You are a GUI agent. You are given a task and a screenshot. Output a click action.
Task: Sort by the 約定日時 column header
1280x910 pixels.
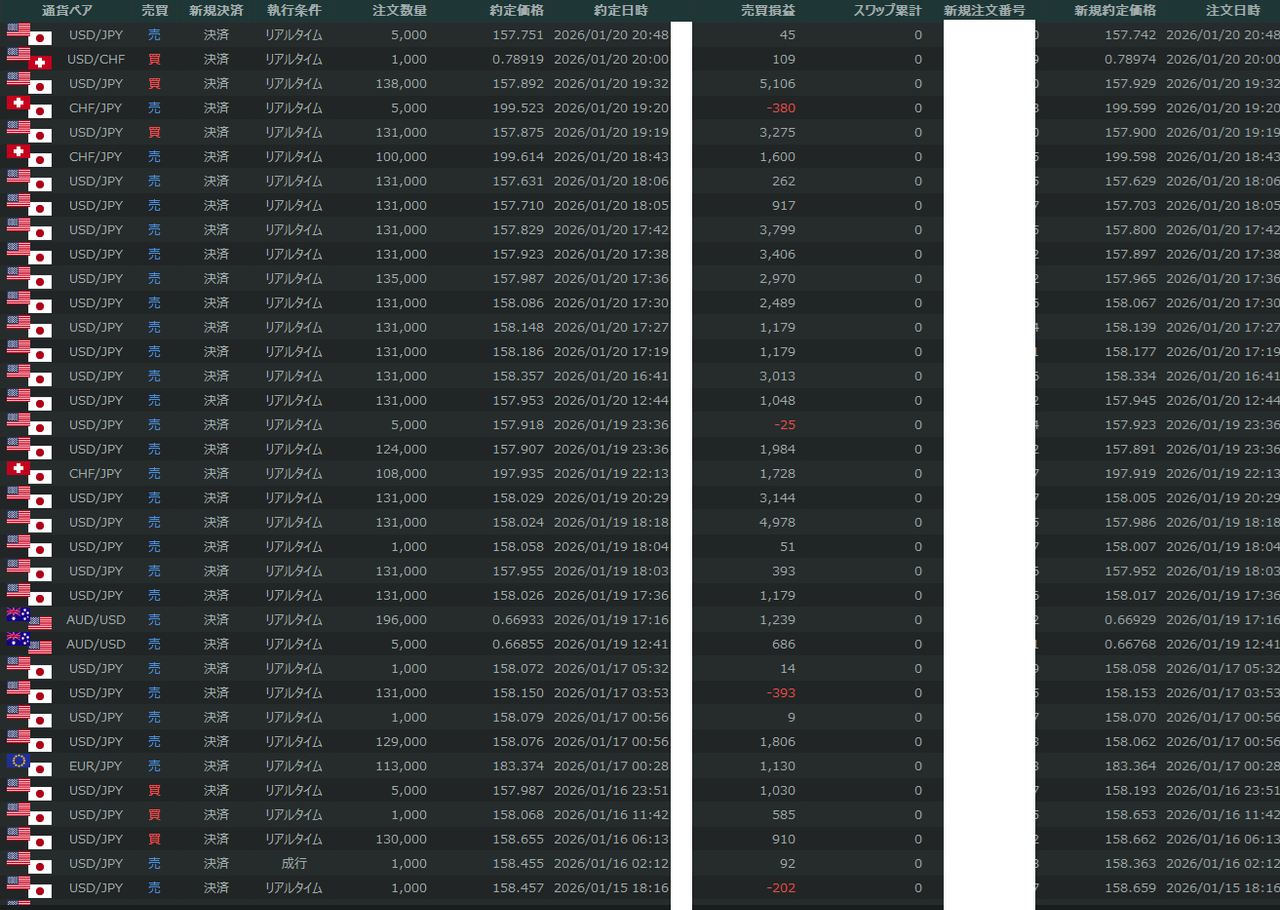pyautogui.click(x=620, y=11)
